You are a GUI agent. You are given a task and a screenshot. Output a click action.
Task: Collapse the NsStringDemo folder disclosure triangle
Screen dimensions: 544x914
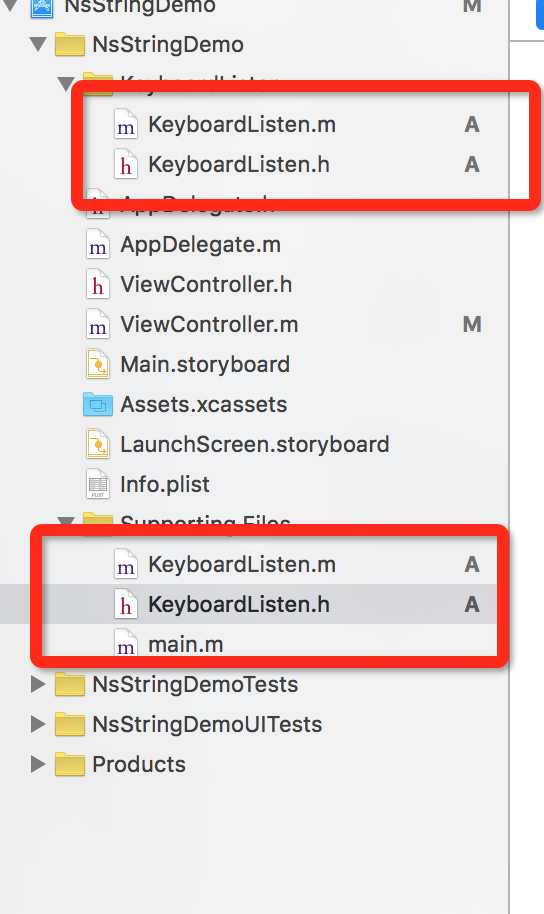coord(38,44)
